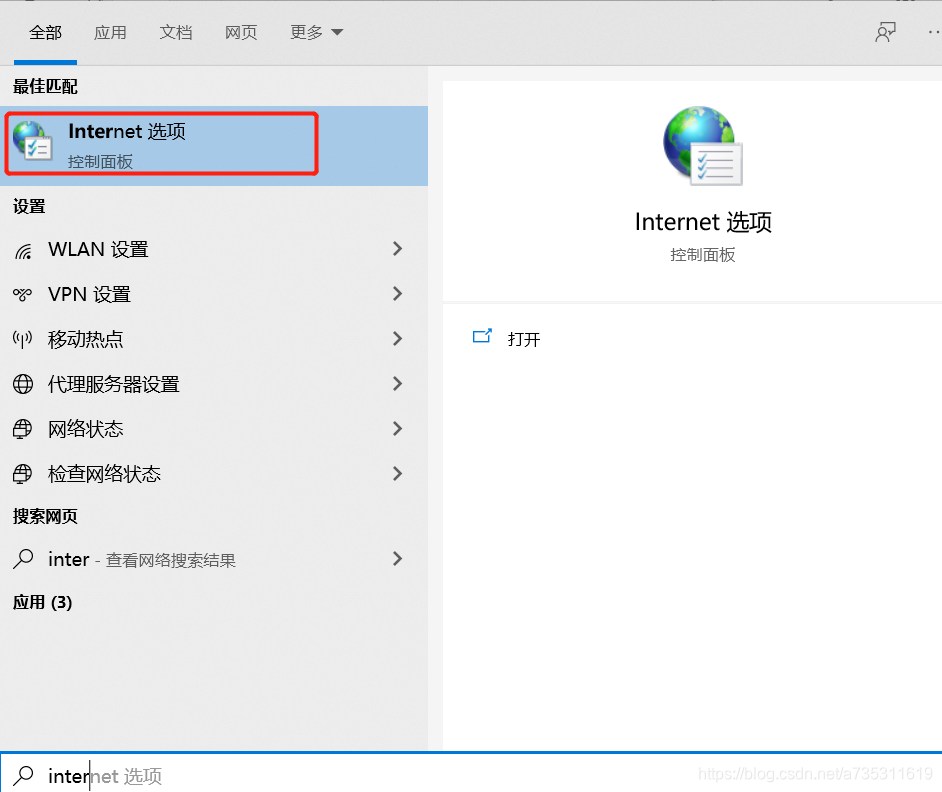Click the icon beside 检查网络状态
This screenshot has width=942, height=792.
click(x=23, y=474)
